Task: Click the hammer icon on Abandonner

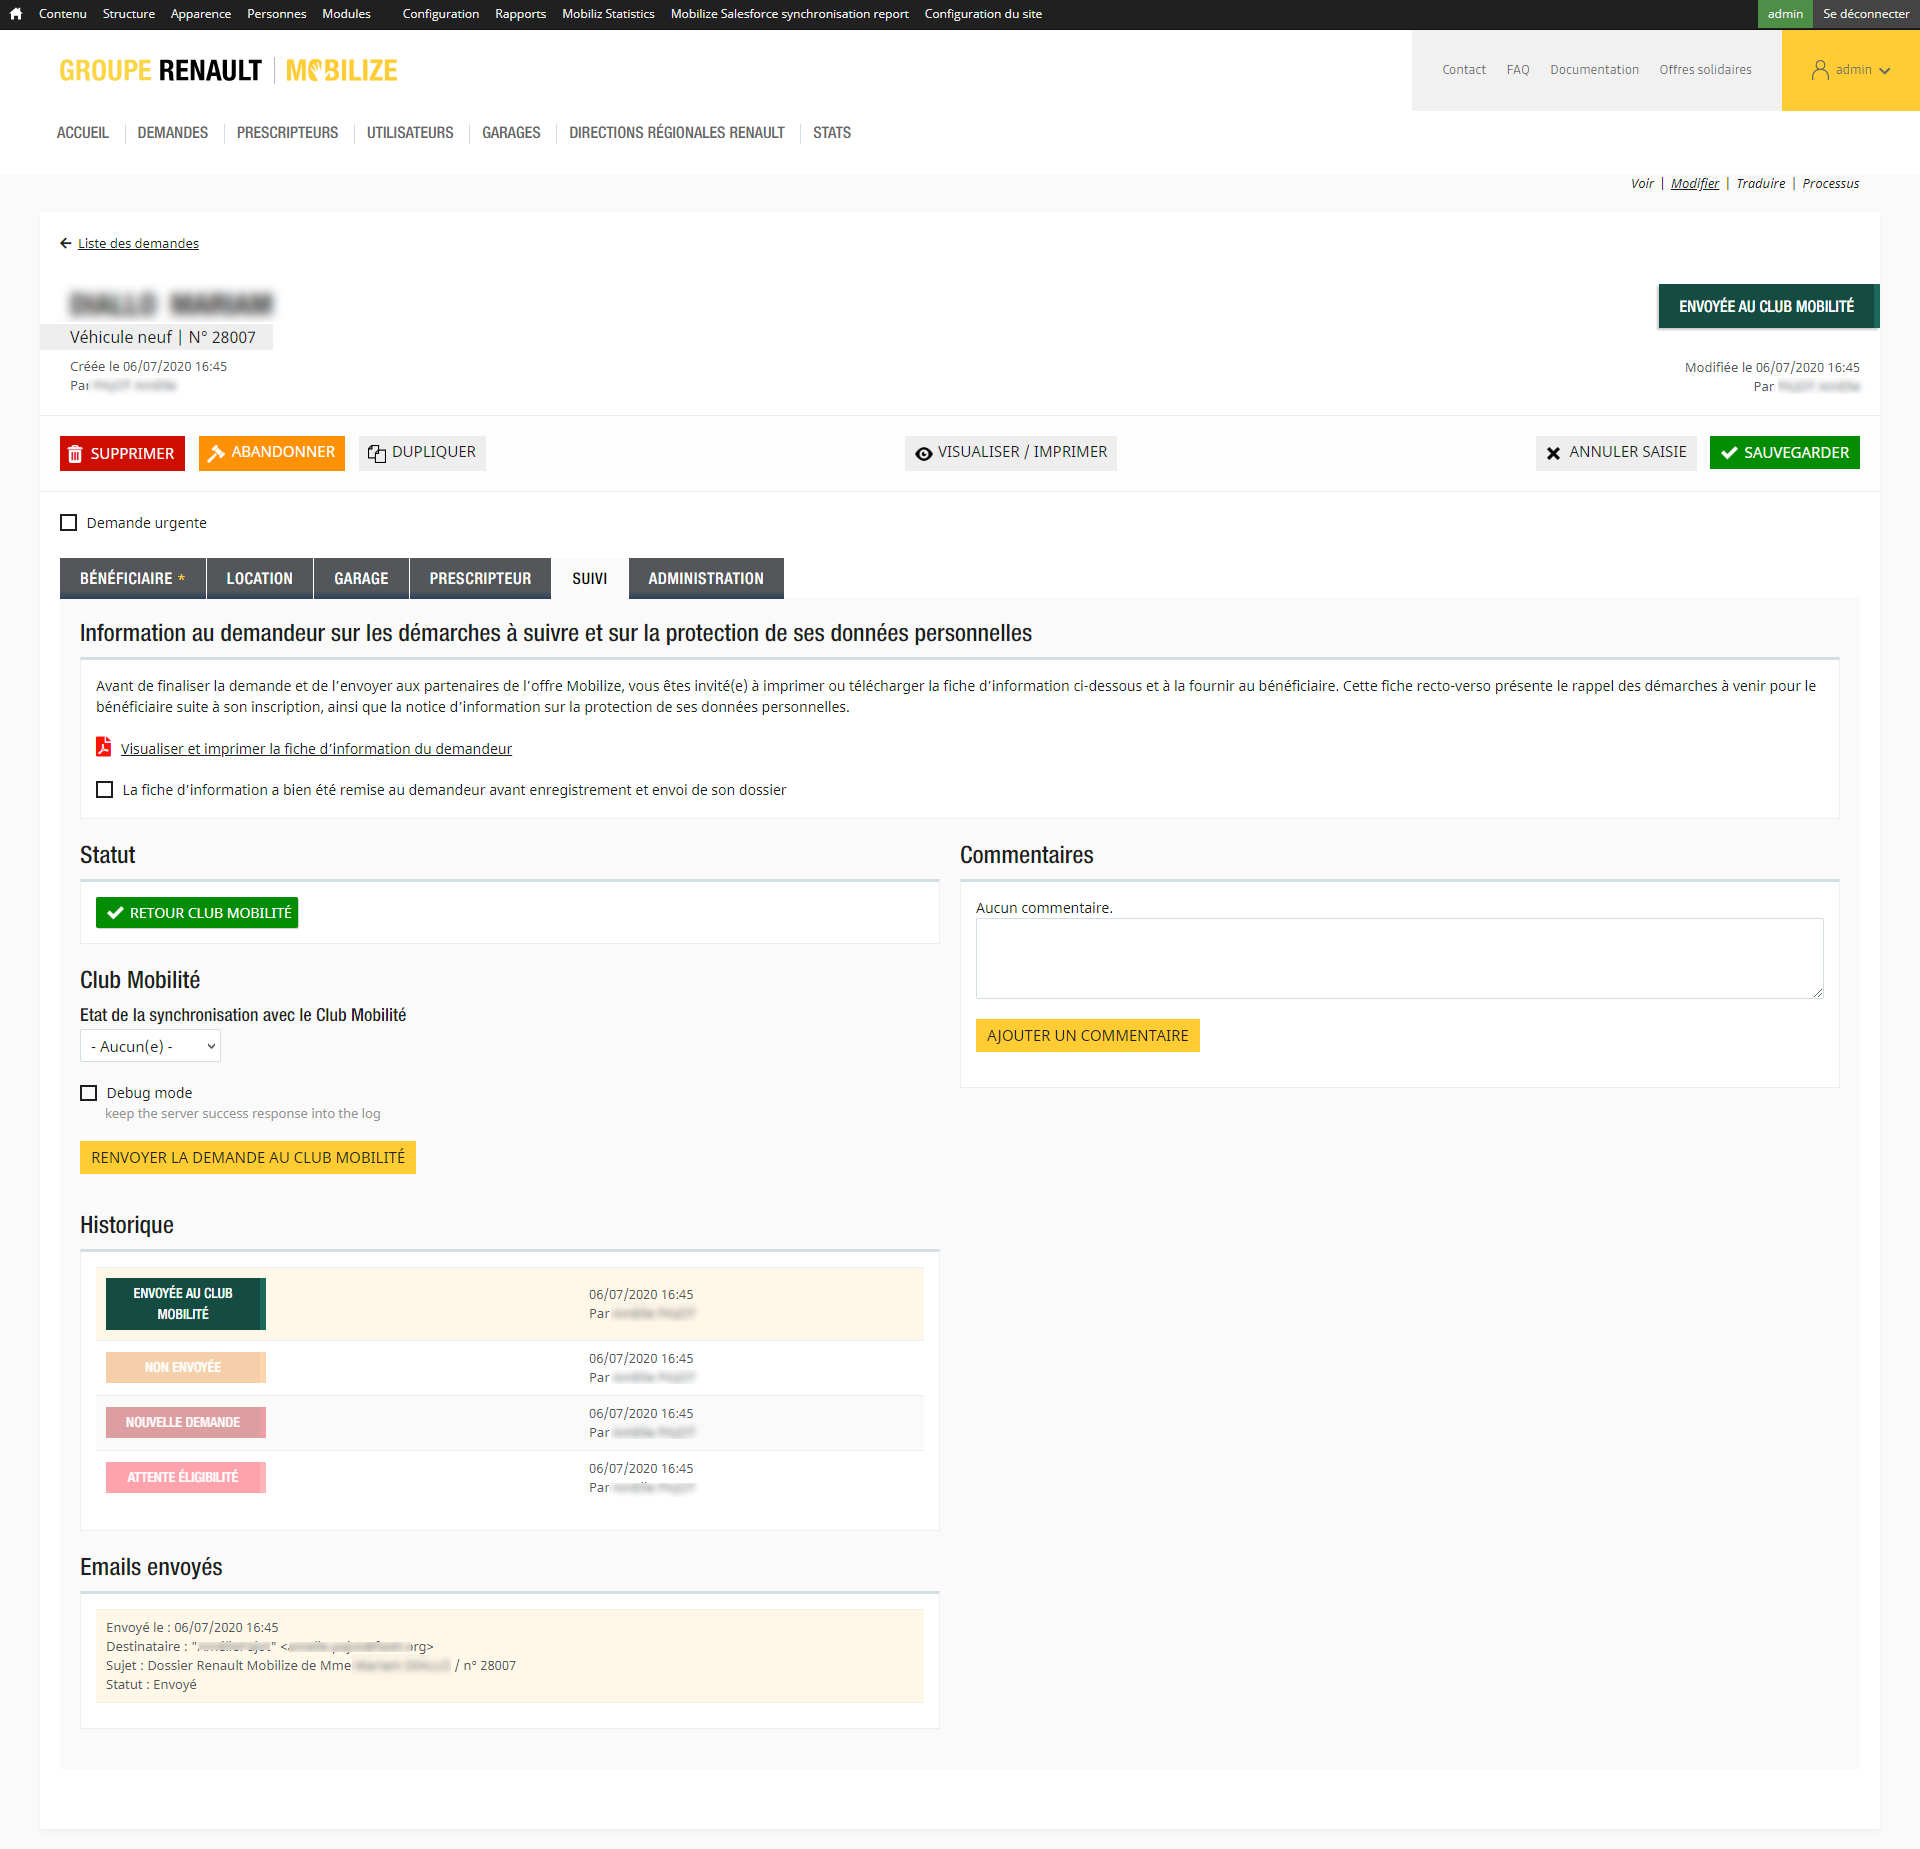Action: [x=216, y=453]
